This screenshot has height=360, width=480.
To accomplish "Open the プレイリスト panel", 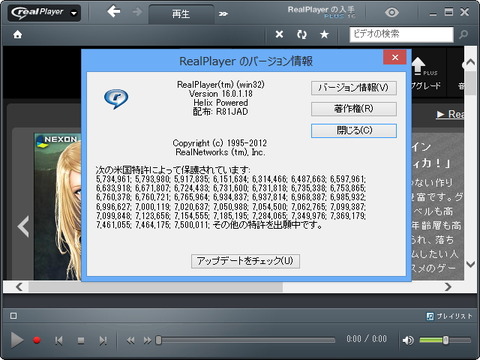I will (x=449, y=316).
